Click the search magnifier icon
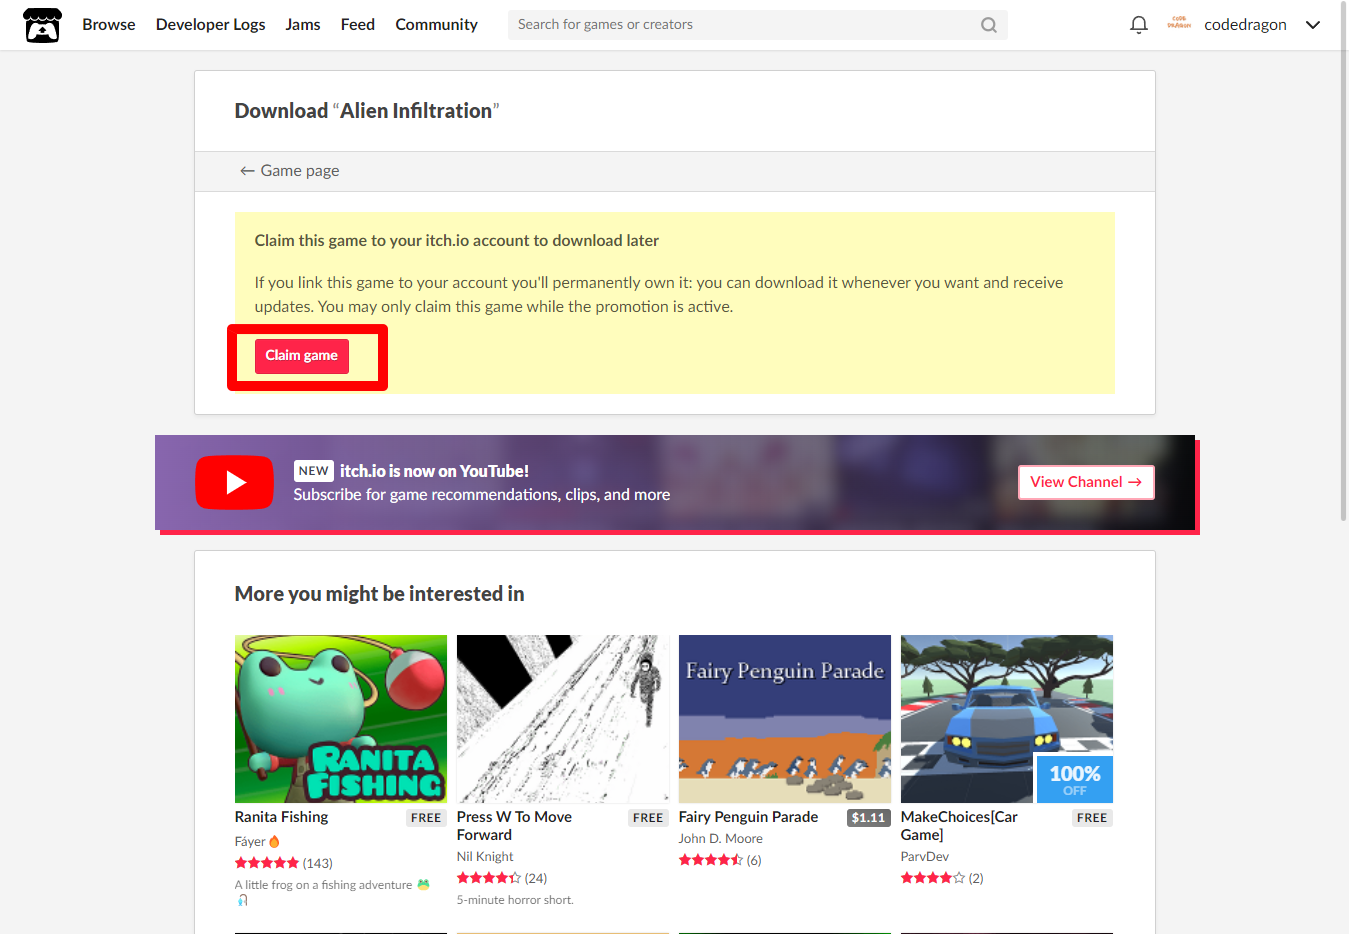The image size is (1349, 934). click(x=988, y=25)
